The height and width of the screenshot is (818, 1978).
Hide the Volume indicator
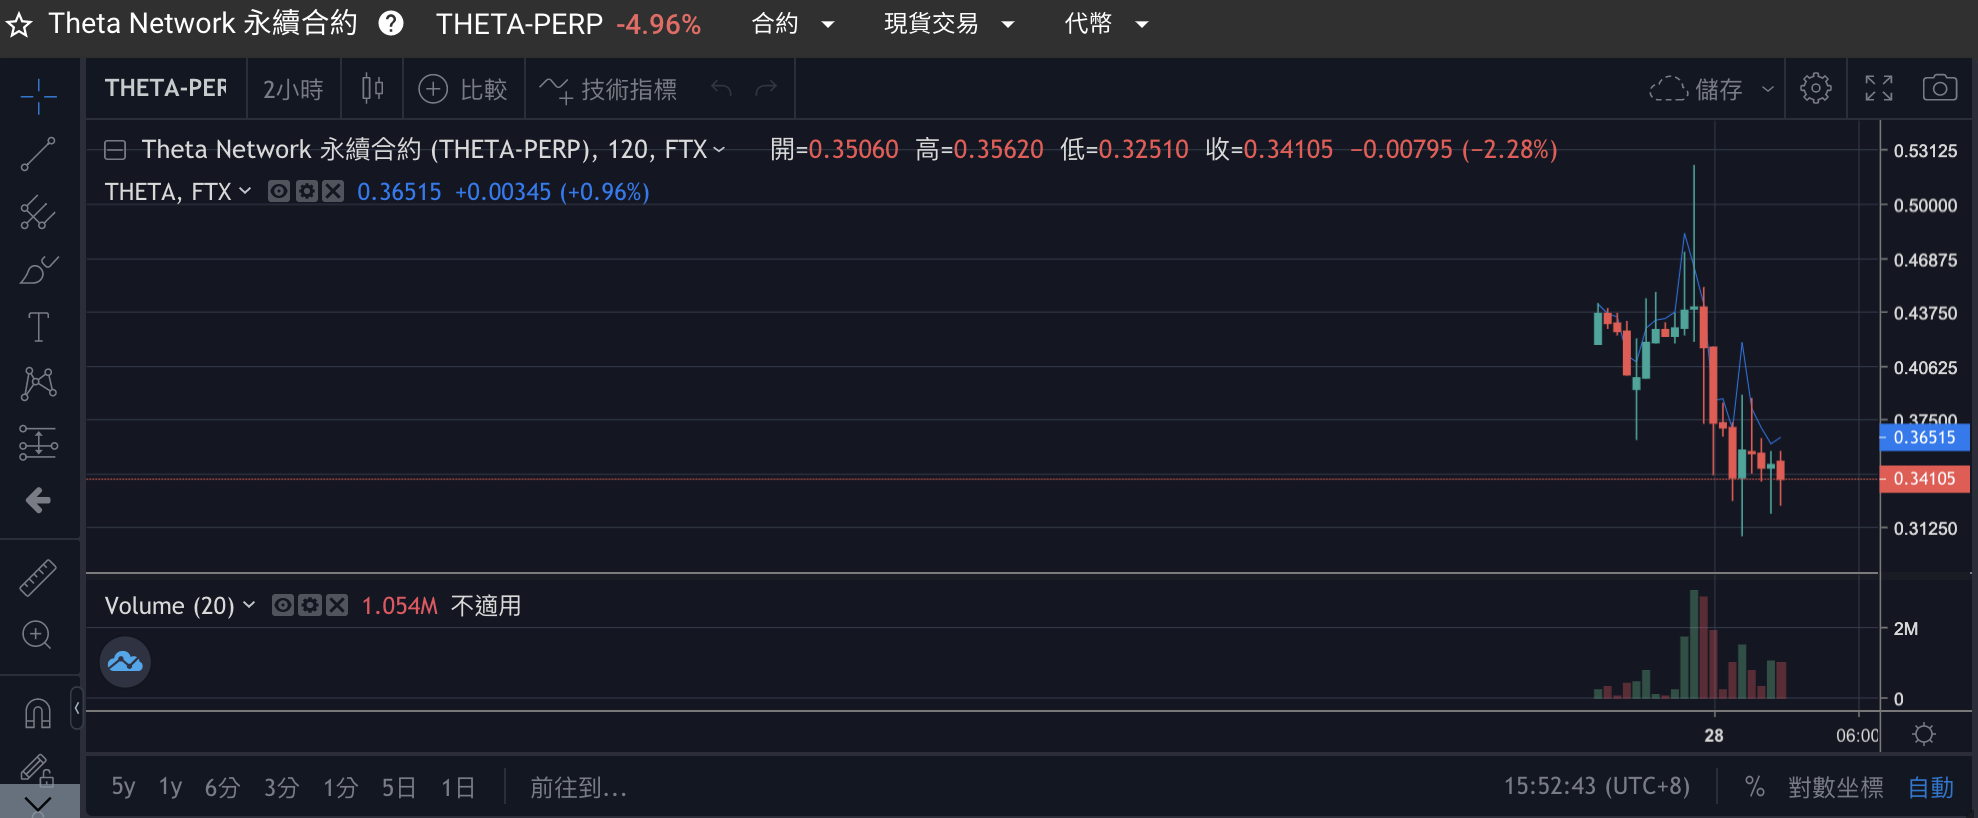coord(283,605)
